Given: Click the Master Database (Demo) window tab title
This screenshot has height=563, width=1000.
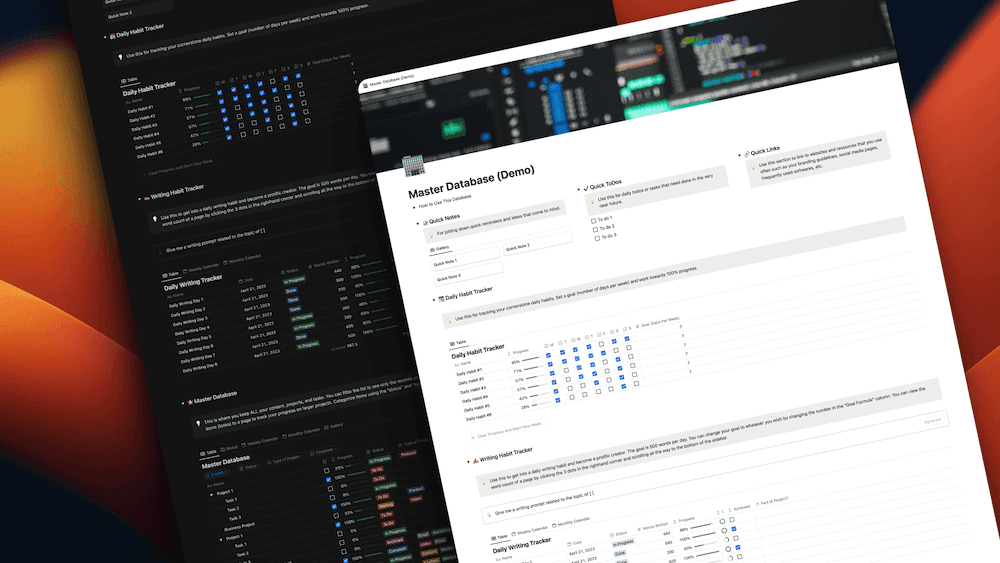Looking at the screenshot, I should 392,80.
